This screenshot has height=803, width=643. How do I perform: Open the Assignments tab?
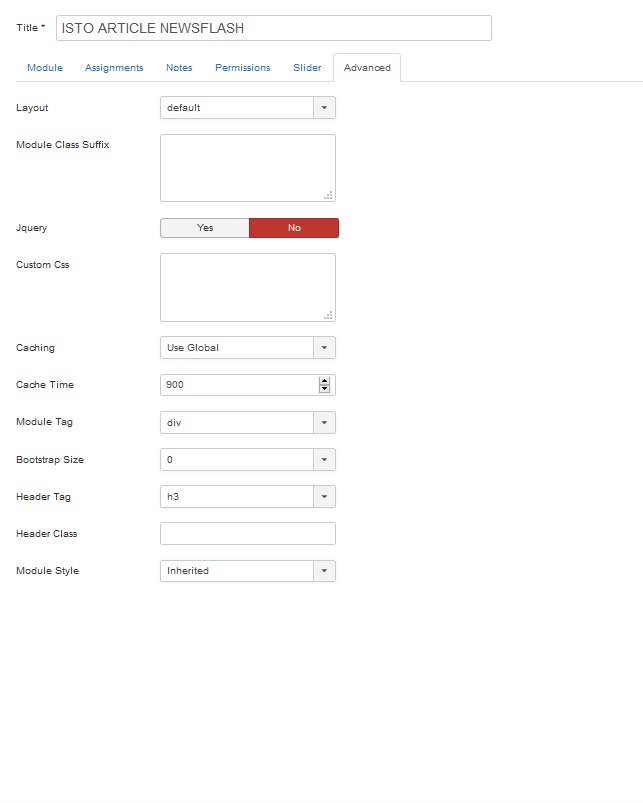point(114,68)
